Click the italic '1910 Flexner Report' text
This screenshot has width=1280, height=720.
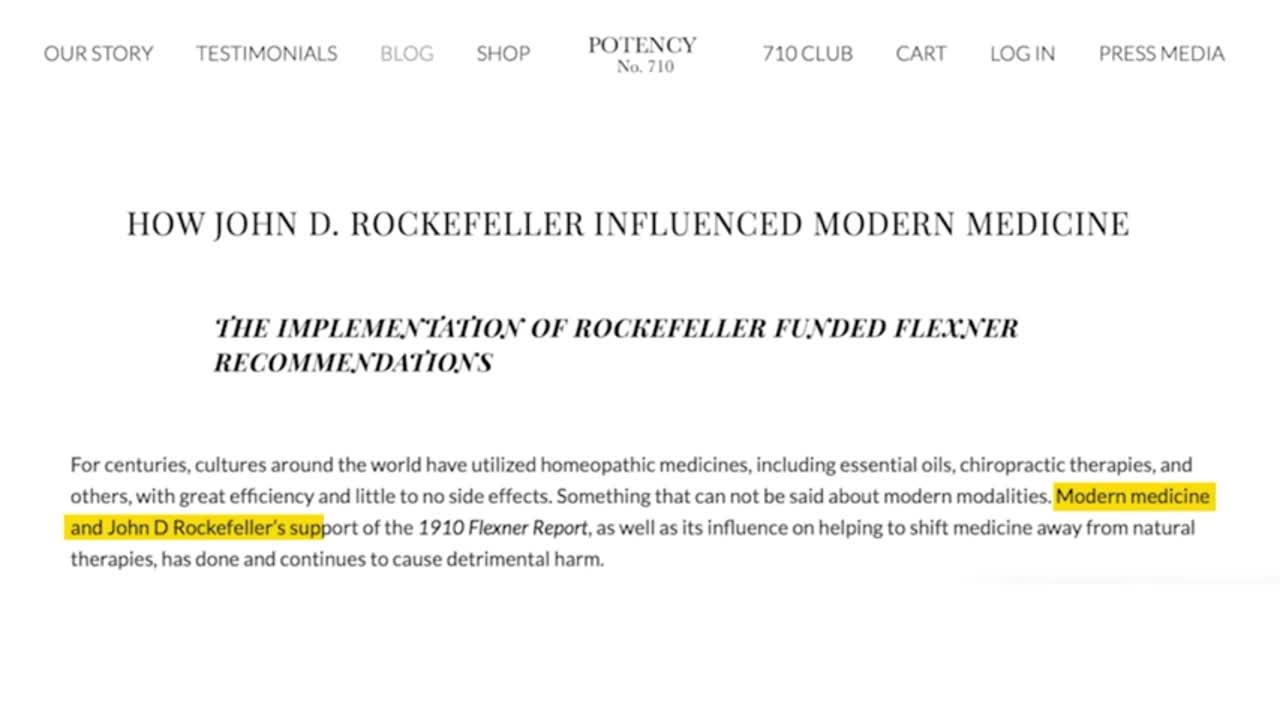click(x=502, y=527)
